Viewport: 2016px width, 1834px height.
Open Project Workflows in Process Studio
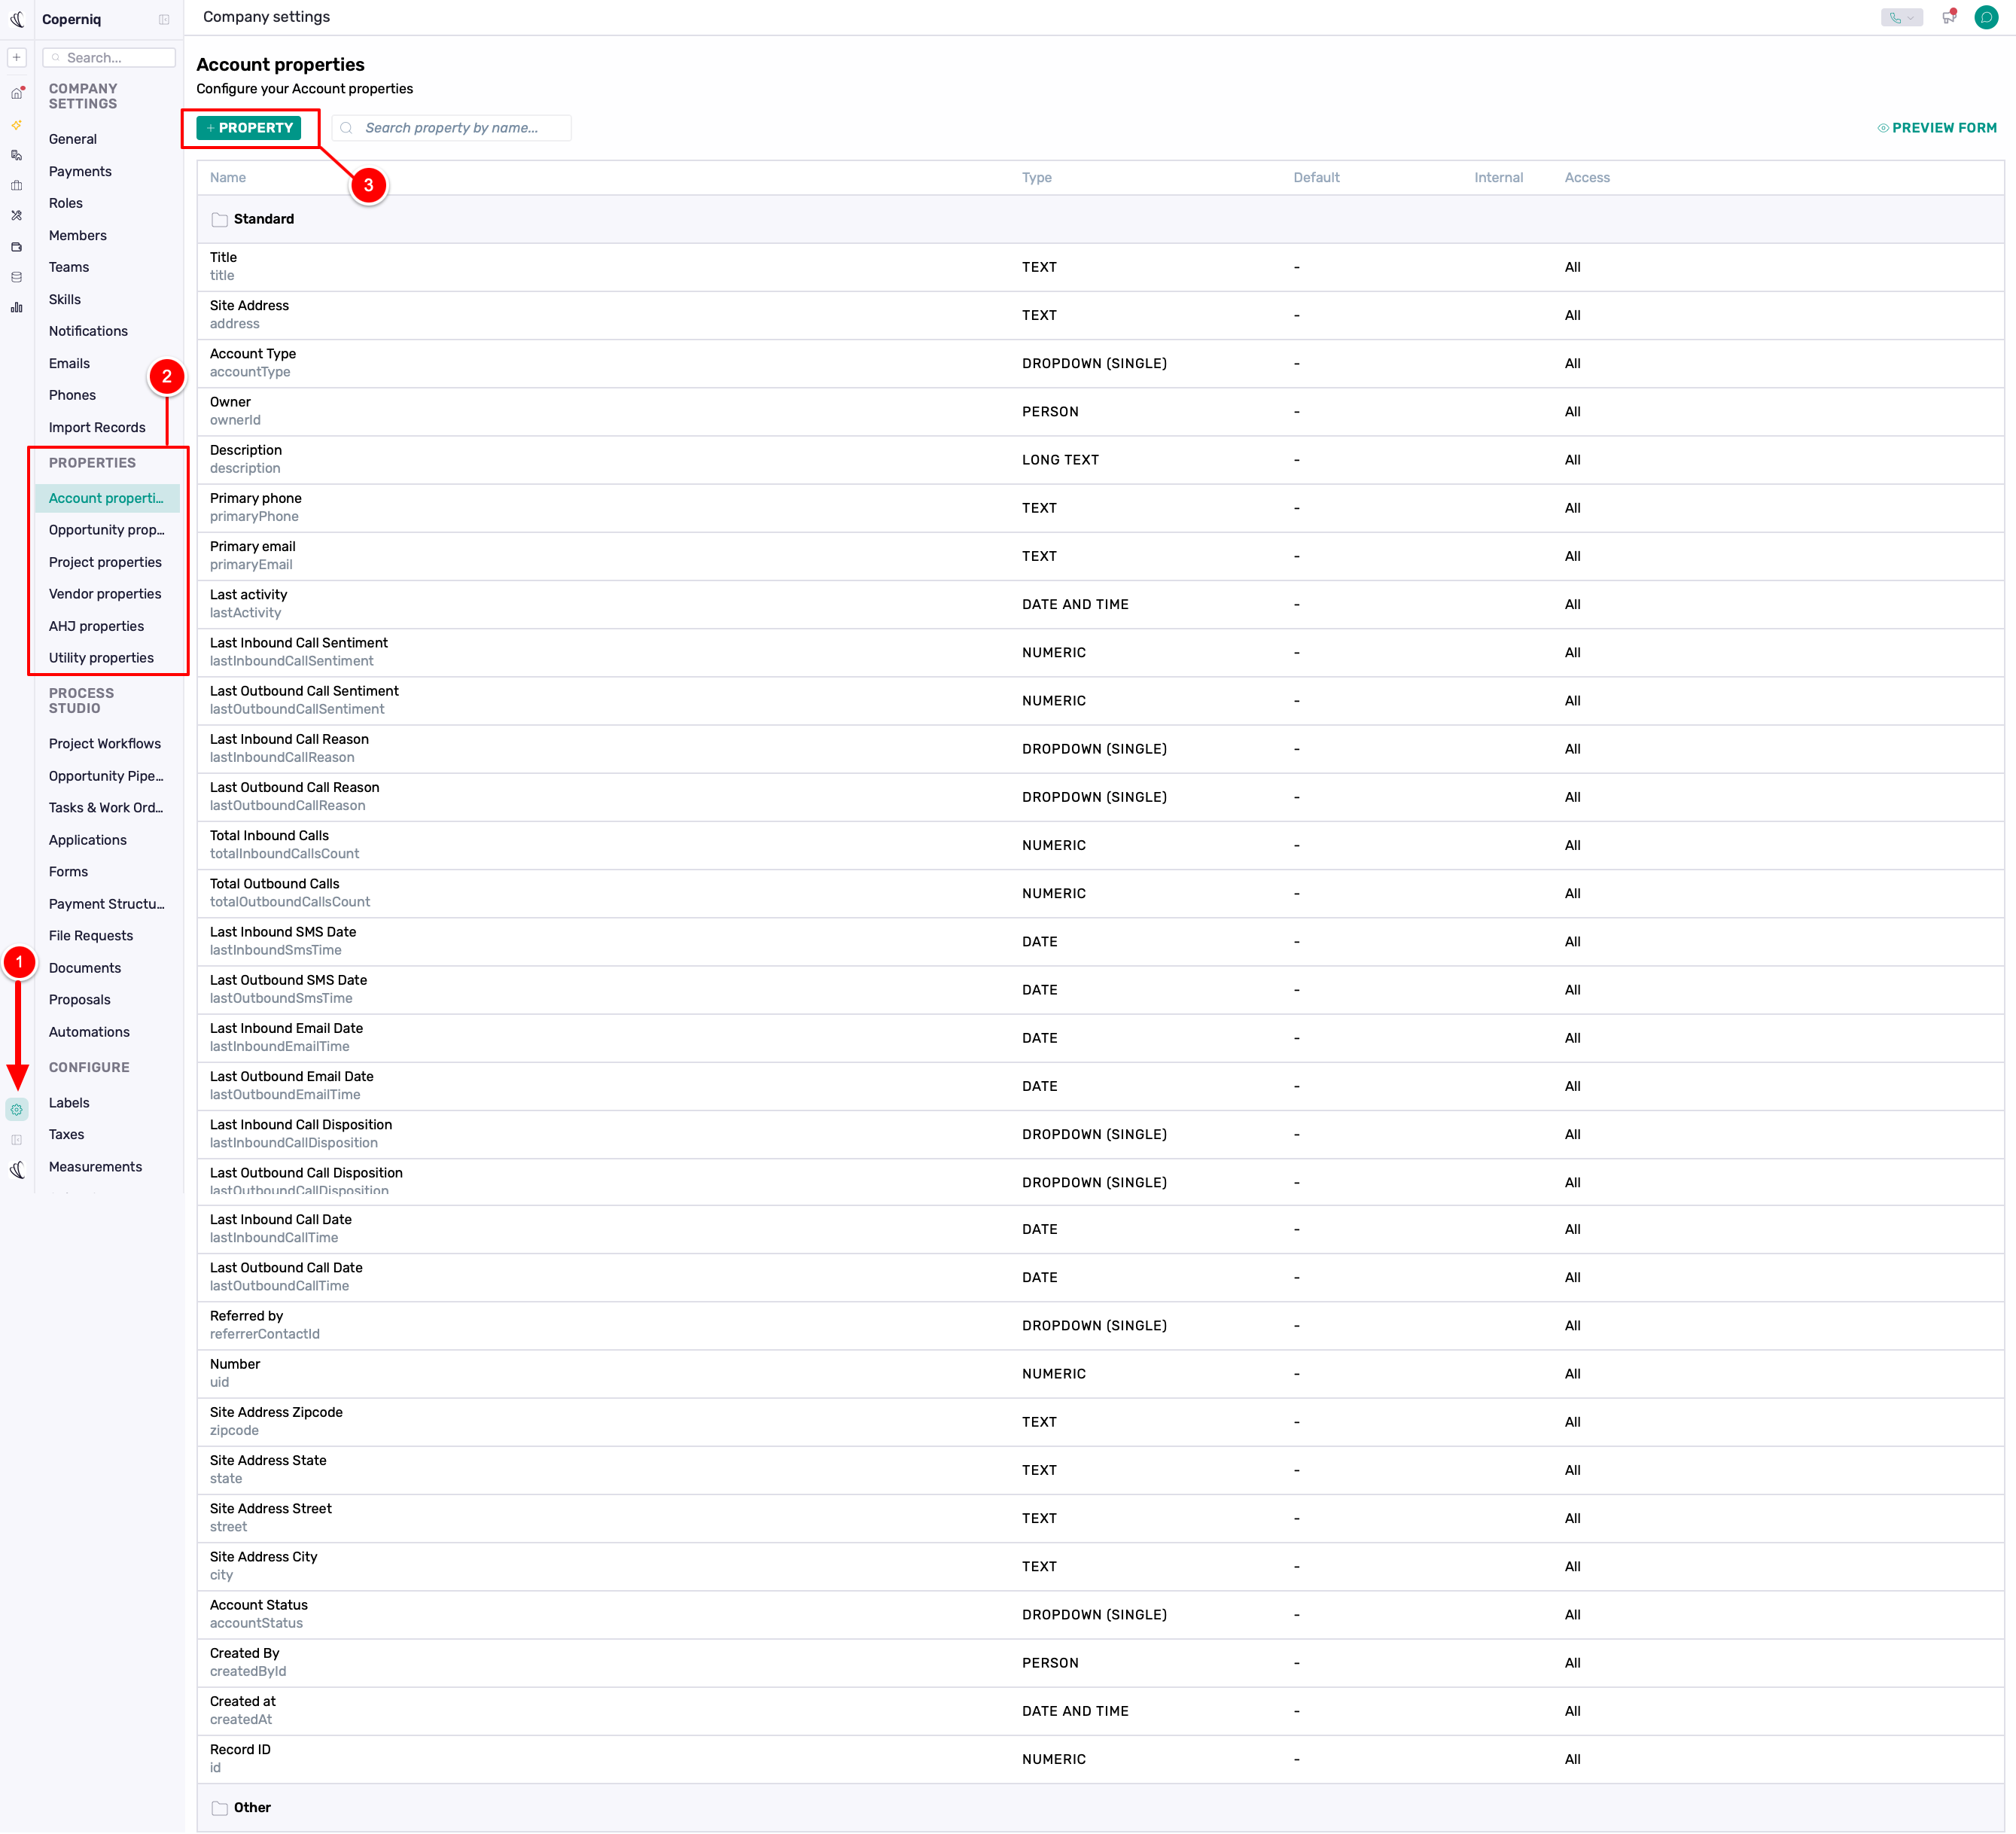point(105,744)
